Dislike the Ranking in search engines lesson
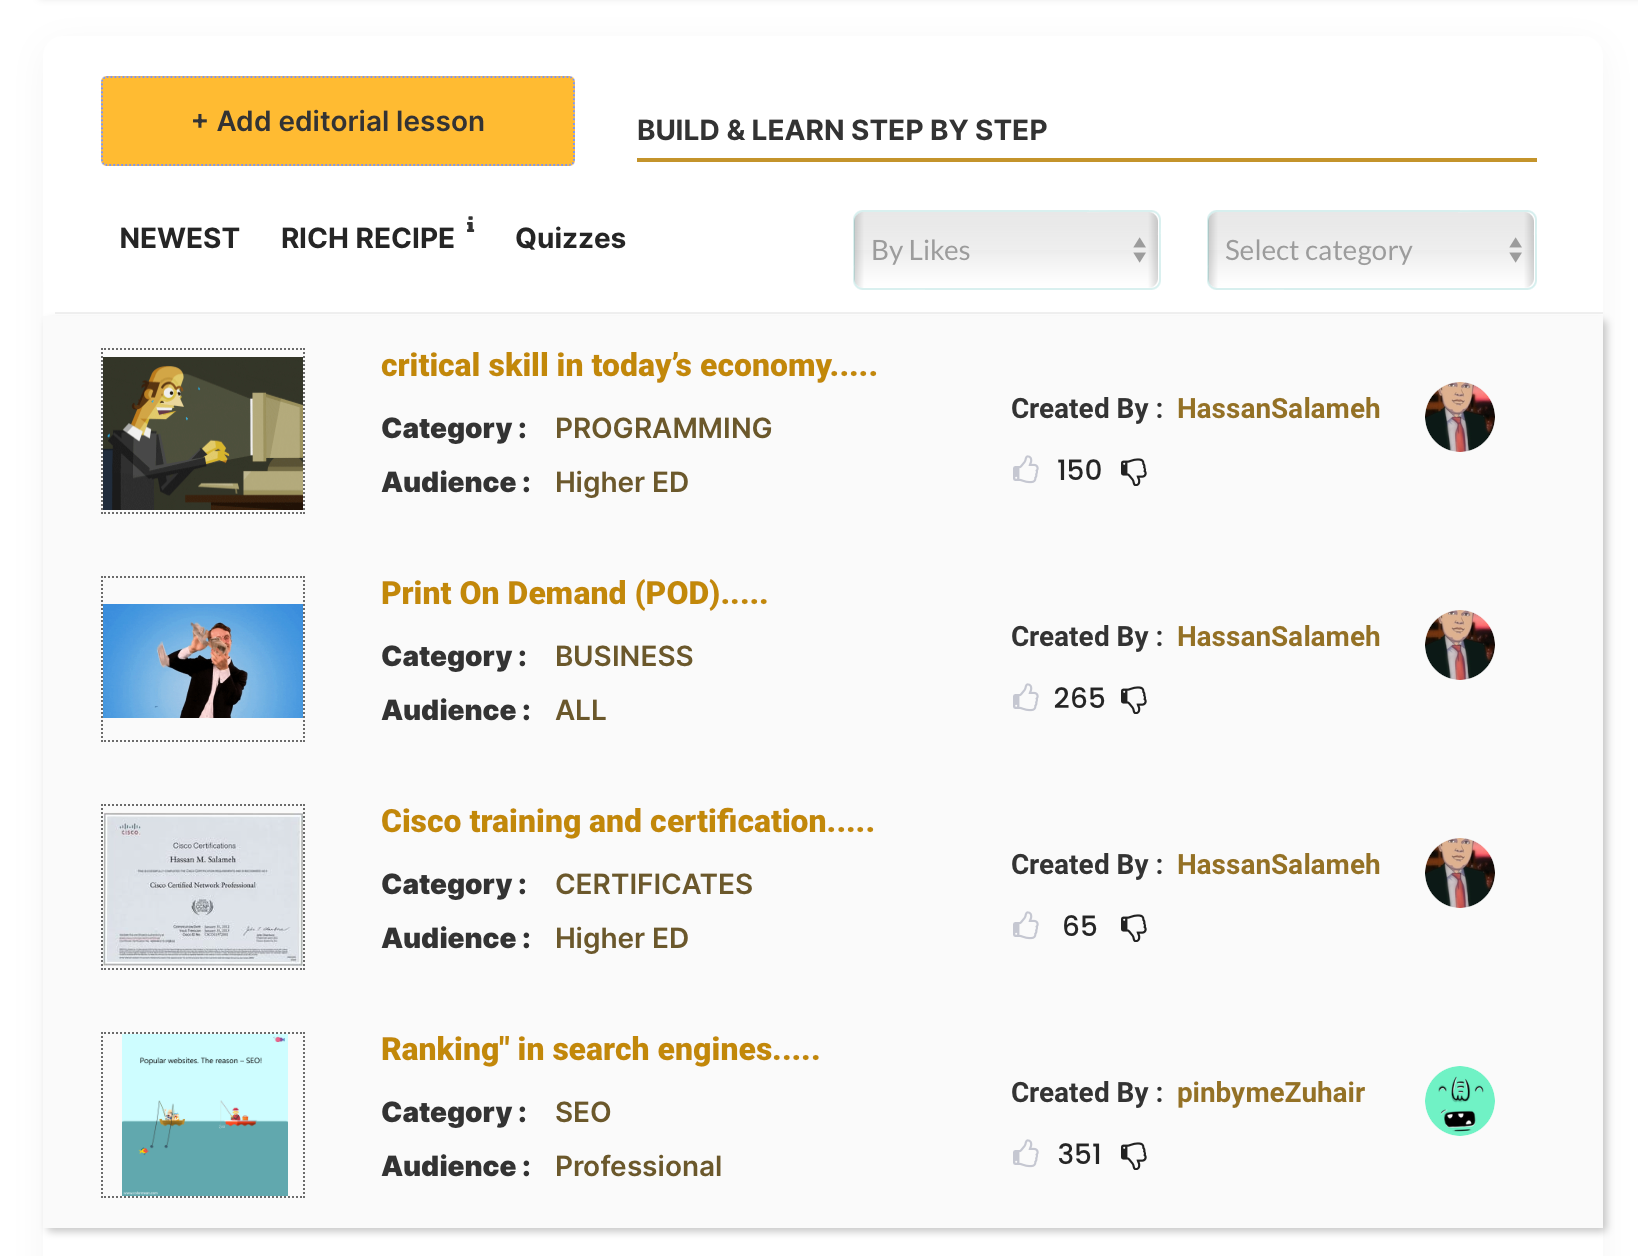The height and width of the screenshot is (1256, 1638). tap(1134, 1155)
